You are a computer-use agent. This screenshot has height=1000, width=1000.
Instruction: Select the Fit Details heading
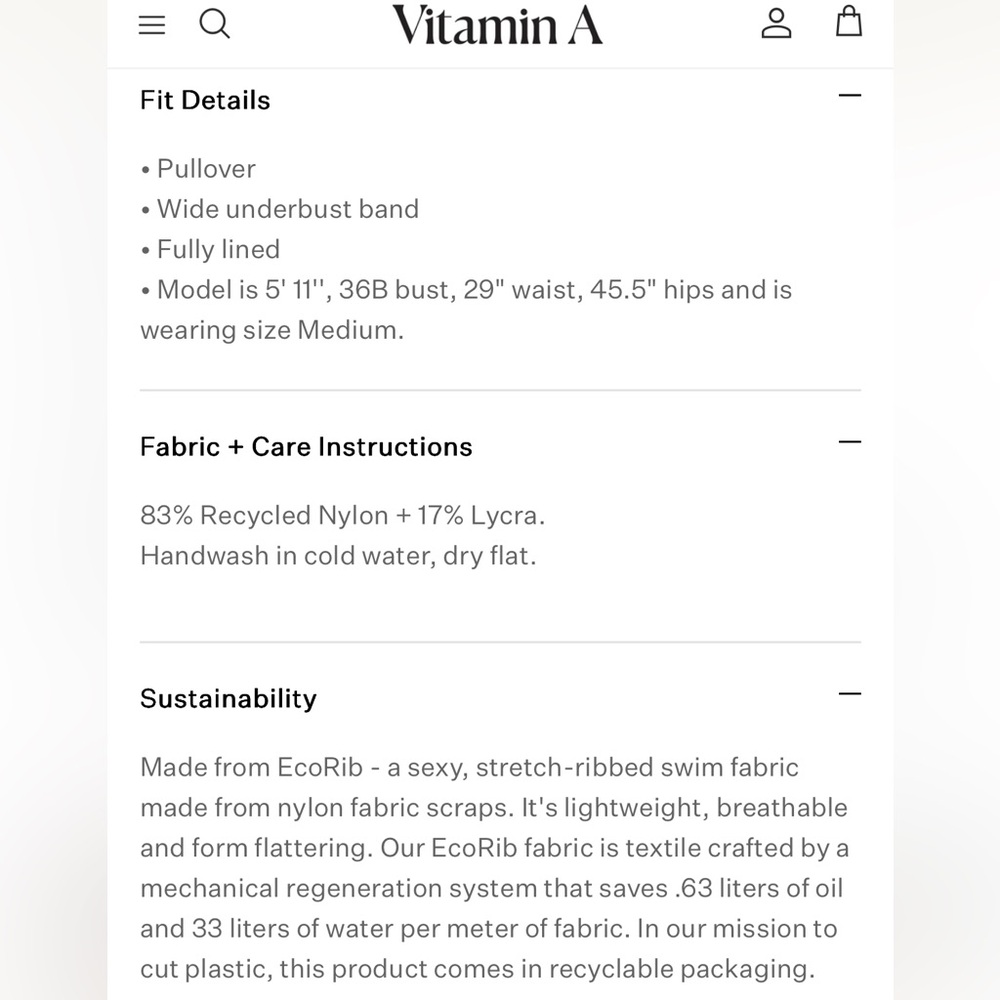(x=205, y=100)
